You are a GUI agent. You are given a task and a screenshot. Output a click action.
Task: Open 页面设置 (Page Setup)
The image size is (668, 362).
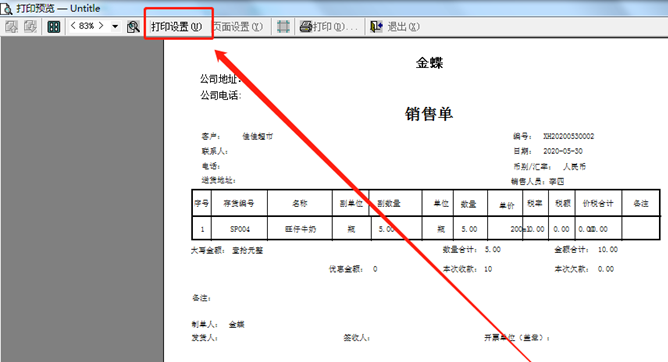point(238,27)
